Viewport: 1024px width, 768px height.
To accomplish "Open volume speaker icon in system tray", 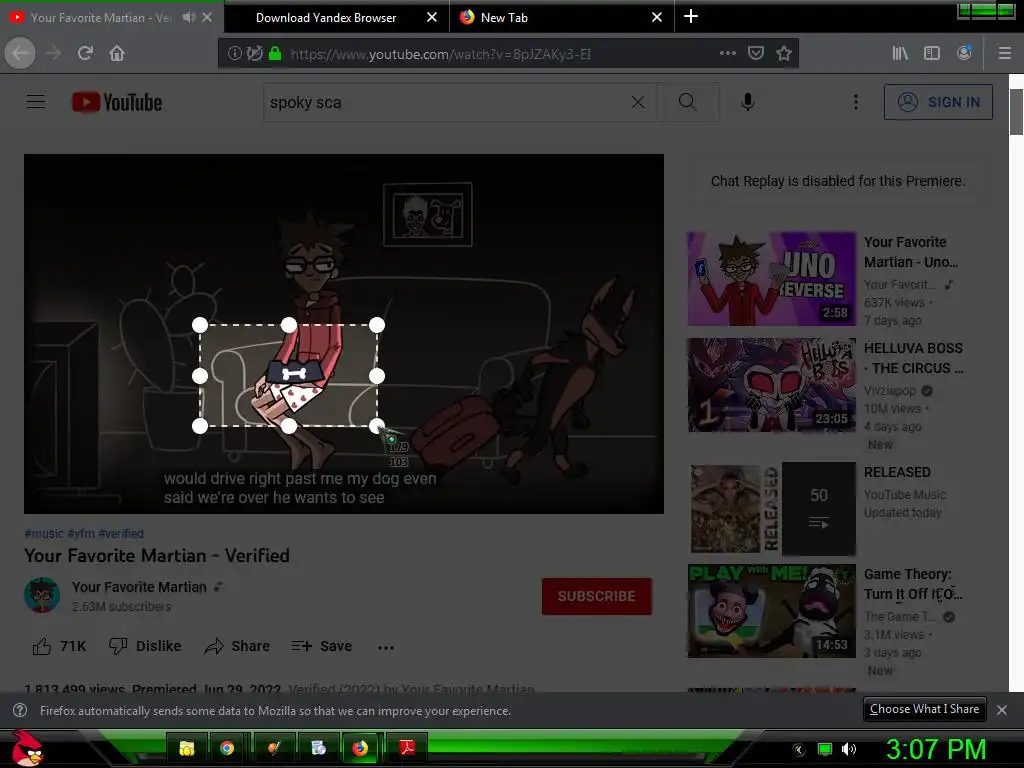I will pos(848,749).
